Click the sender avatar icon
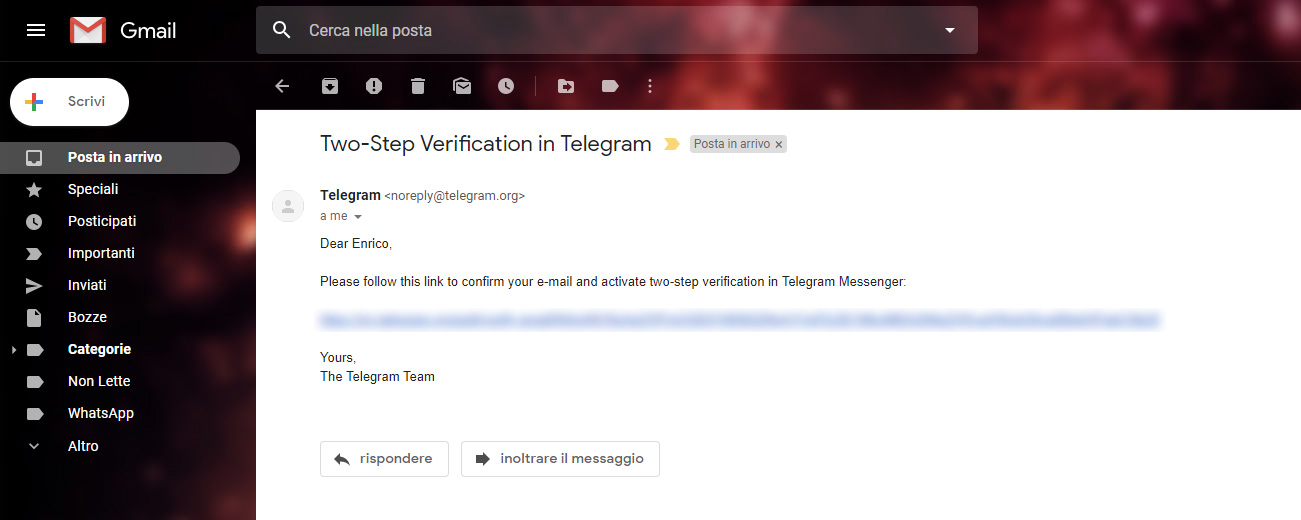 pyautogui.click(x=288, y=206)
